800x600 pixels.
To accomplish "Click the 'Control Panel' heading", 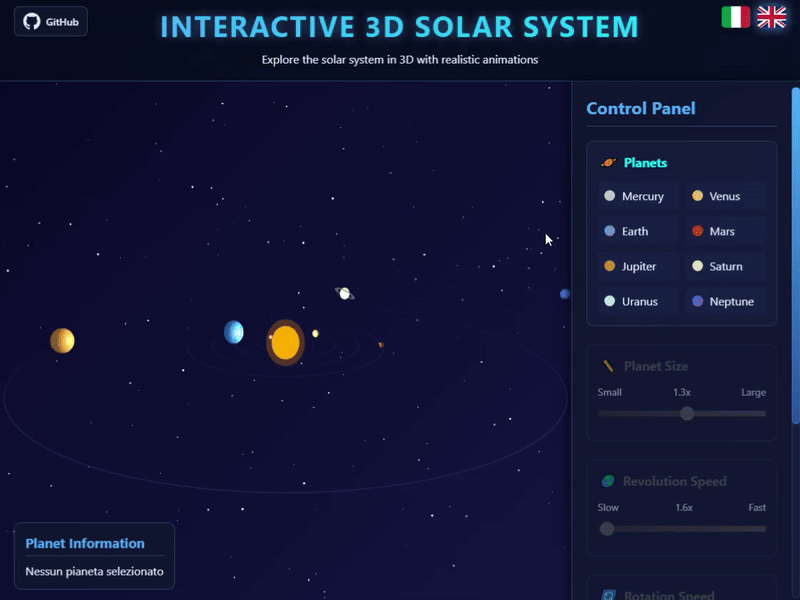I will click(x=640, y=108).
